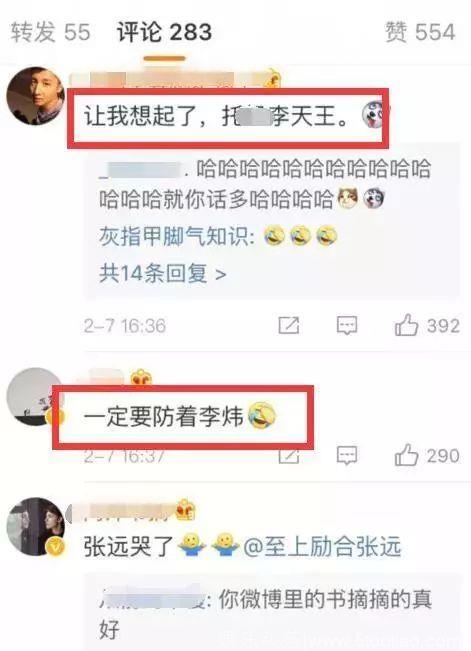471x651 pixels.
Task: Reply to the 2-7 16:36 comment
Action: pyautogui.click(x=347, y=325)
